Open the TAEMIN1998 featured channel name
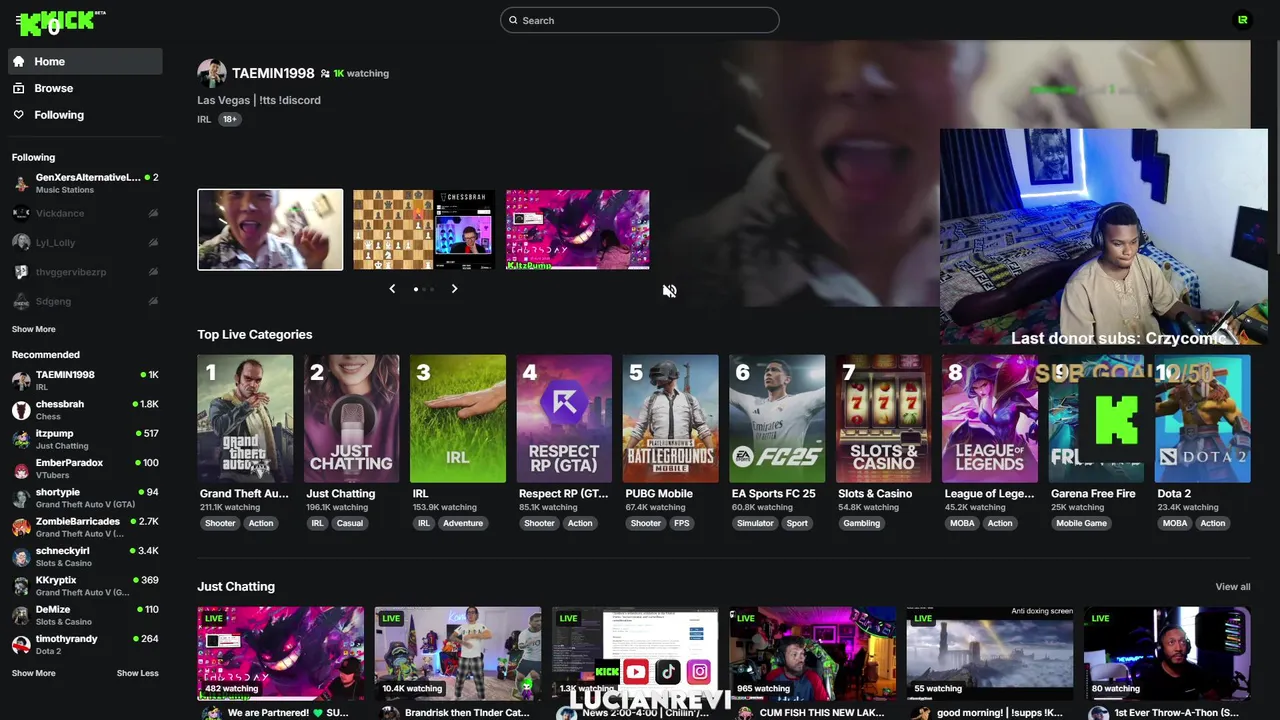 (273, 73)
